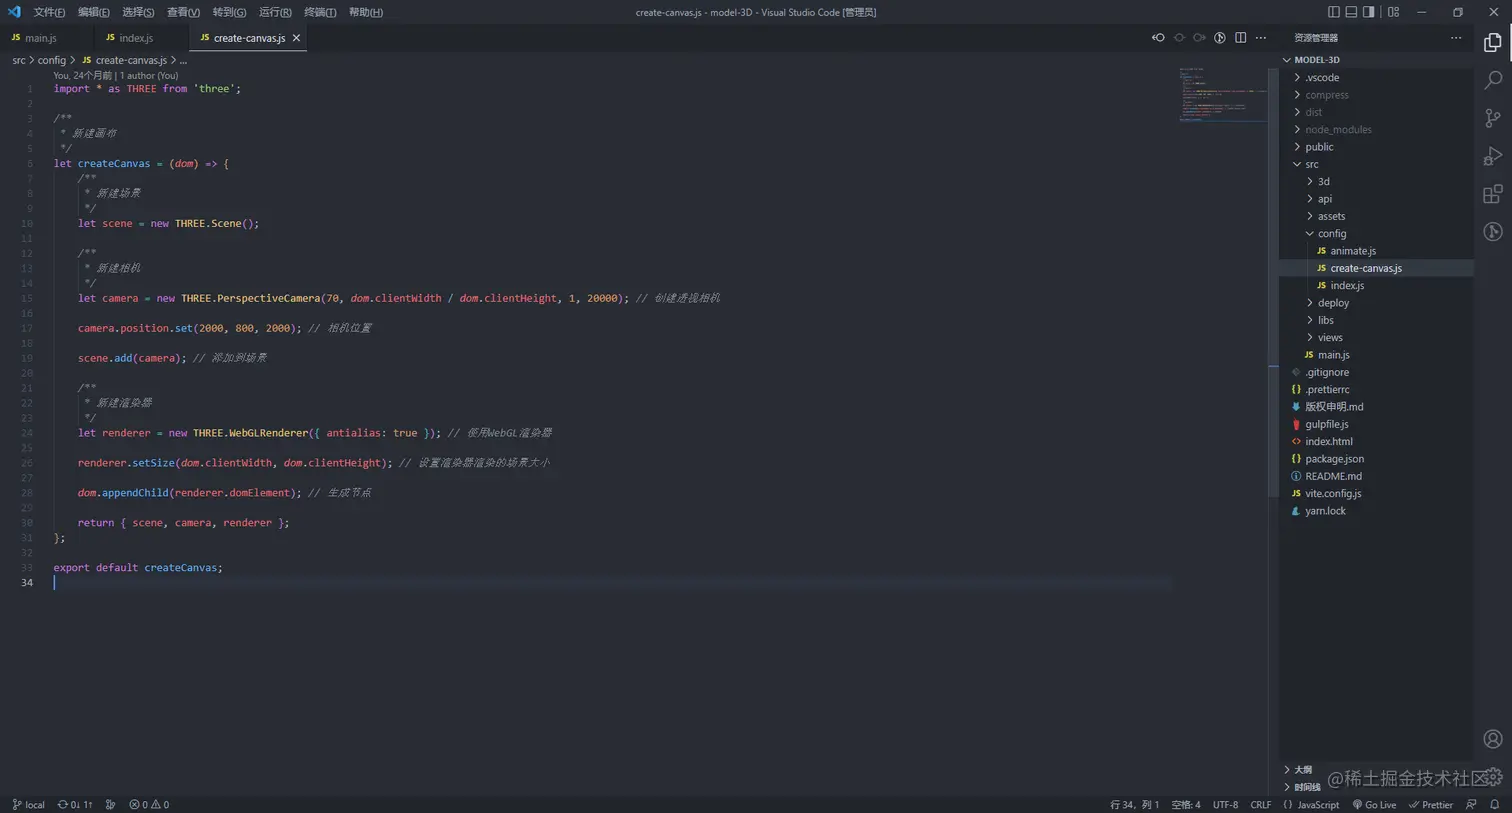Open animate.js in the explorer
The image size is (1512, 813).
(x=1376, y=251)
